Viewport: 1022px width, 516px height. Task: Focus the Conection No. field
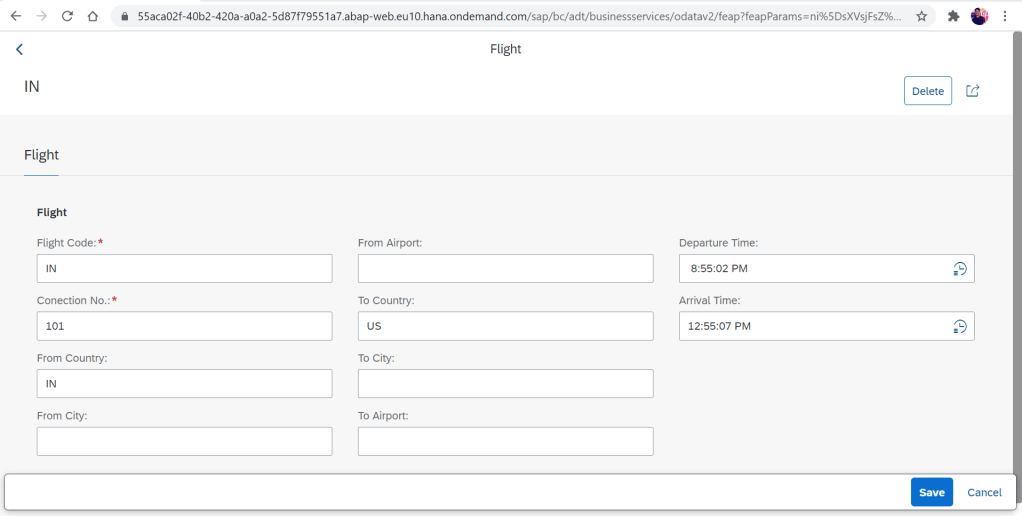click(184, 326)
